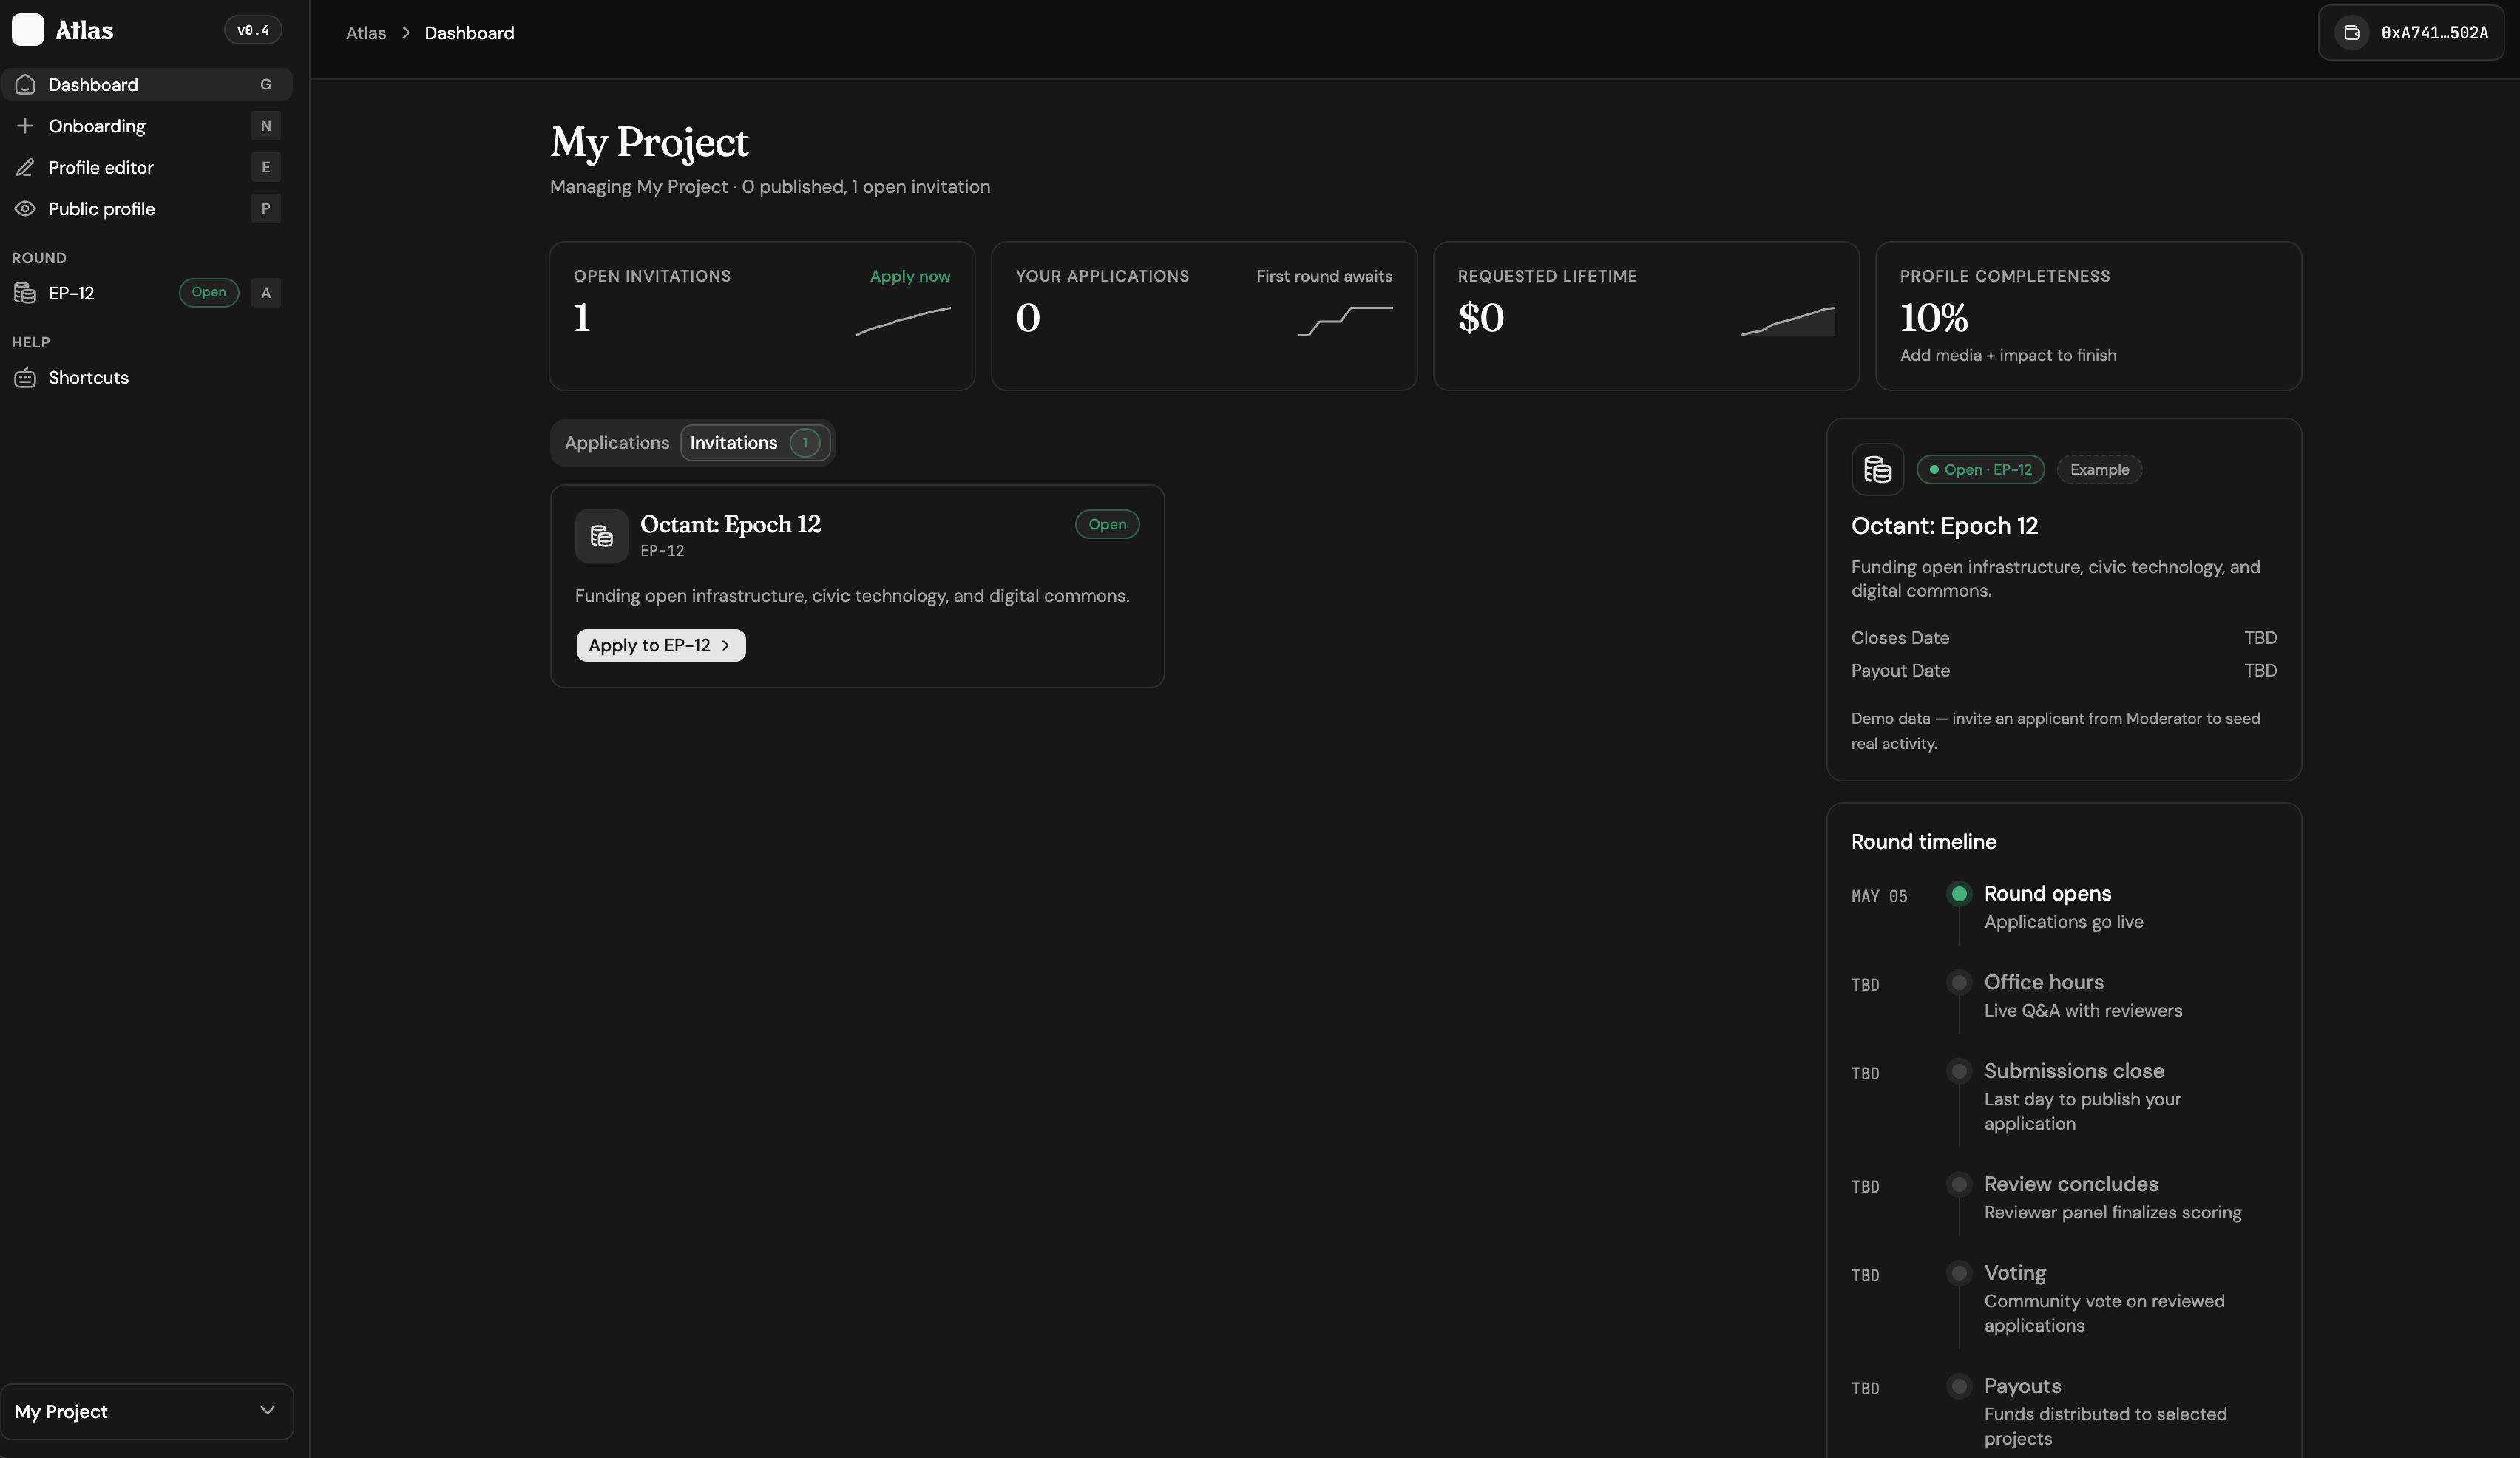Click the Example tag pill
This screenshot has height=1458, width=2520.
tap(2099, 470)
